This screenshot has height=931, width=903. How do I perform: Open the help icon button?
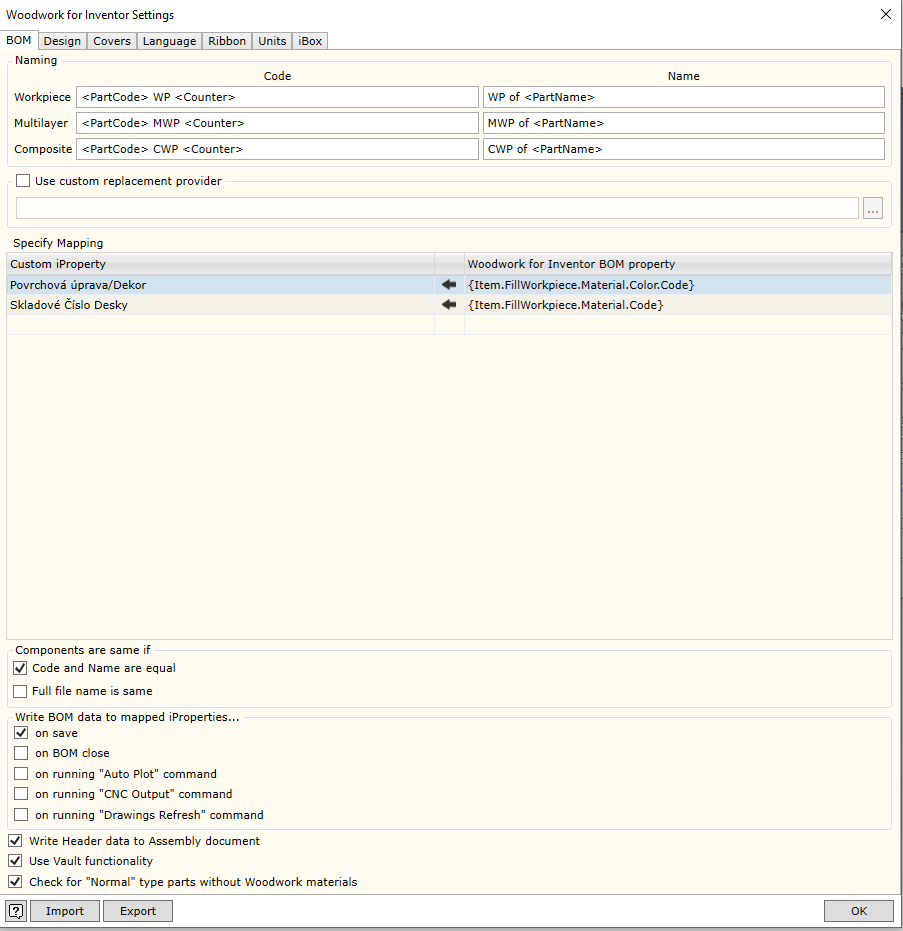pos(16,911)
